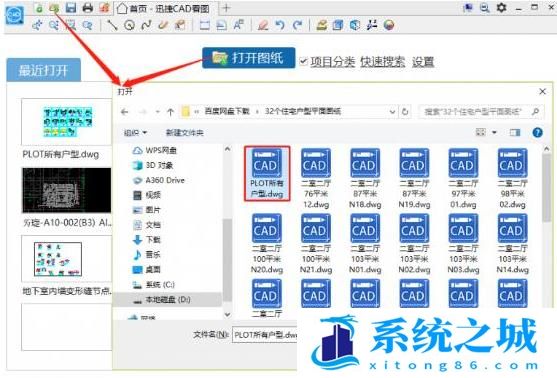This screenshot has width=557, height=378.
Task: Open the blue help question mark icon
Action: (x=537, y=133)
